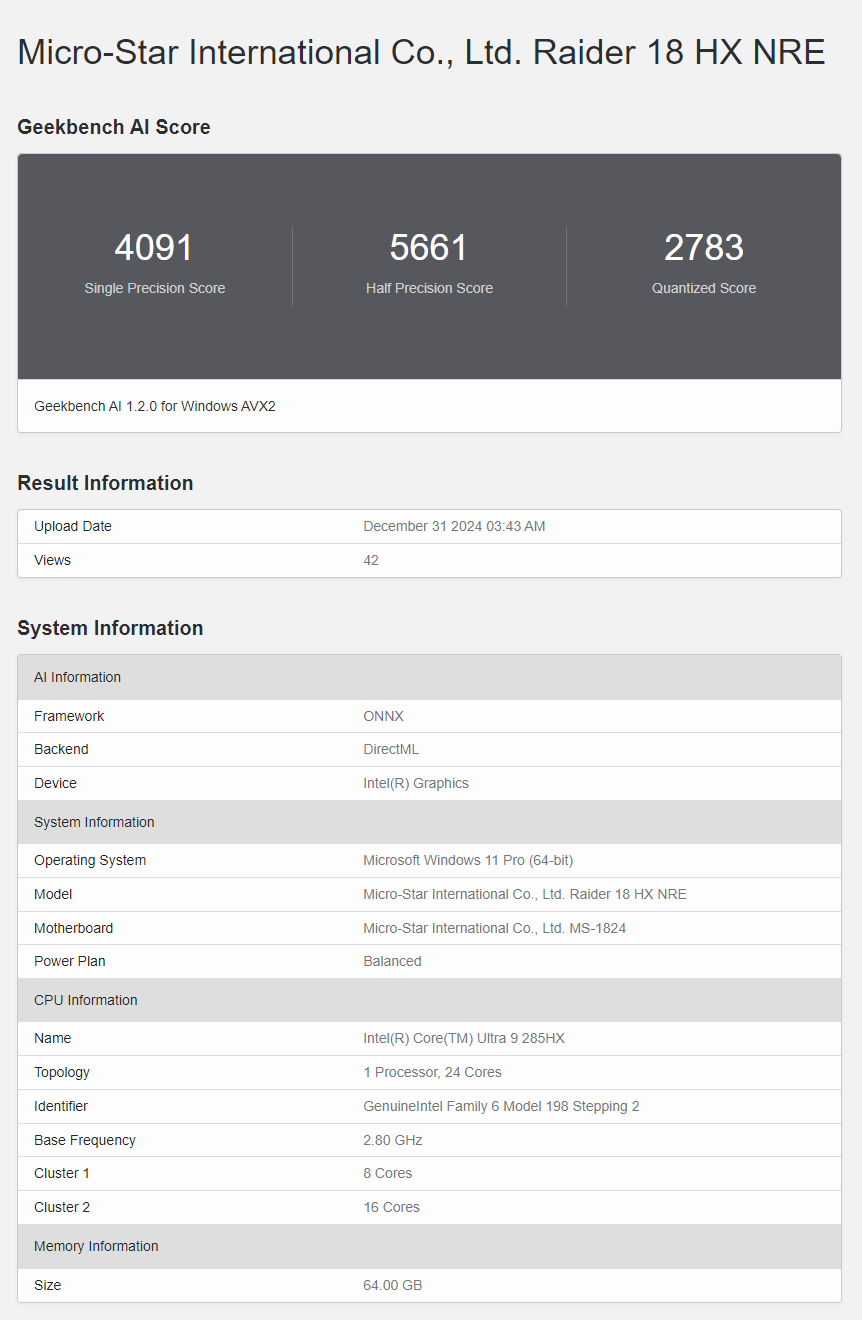This screenshot has height=1320, width=862.
Task: Click the Geekbench AI Score heading
Action: pos(113,127)
